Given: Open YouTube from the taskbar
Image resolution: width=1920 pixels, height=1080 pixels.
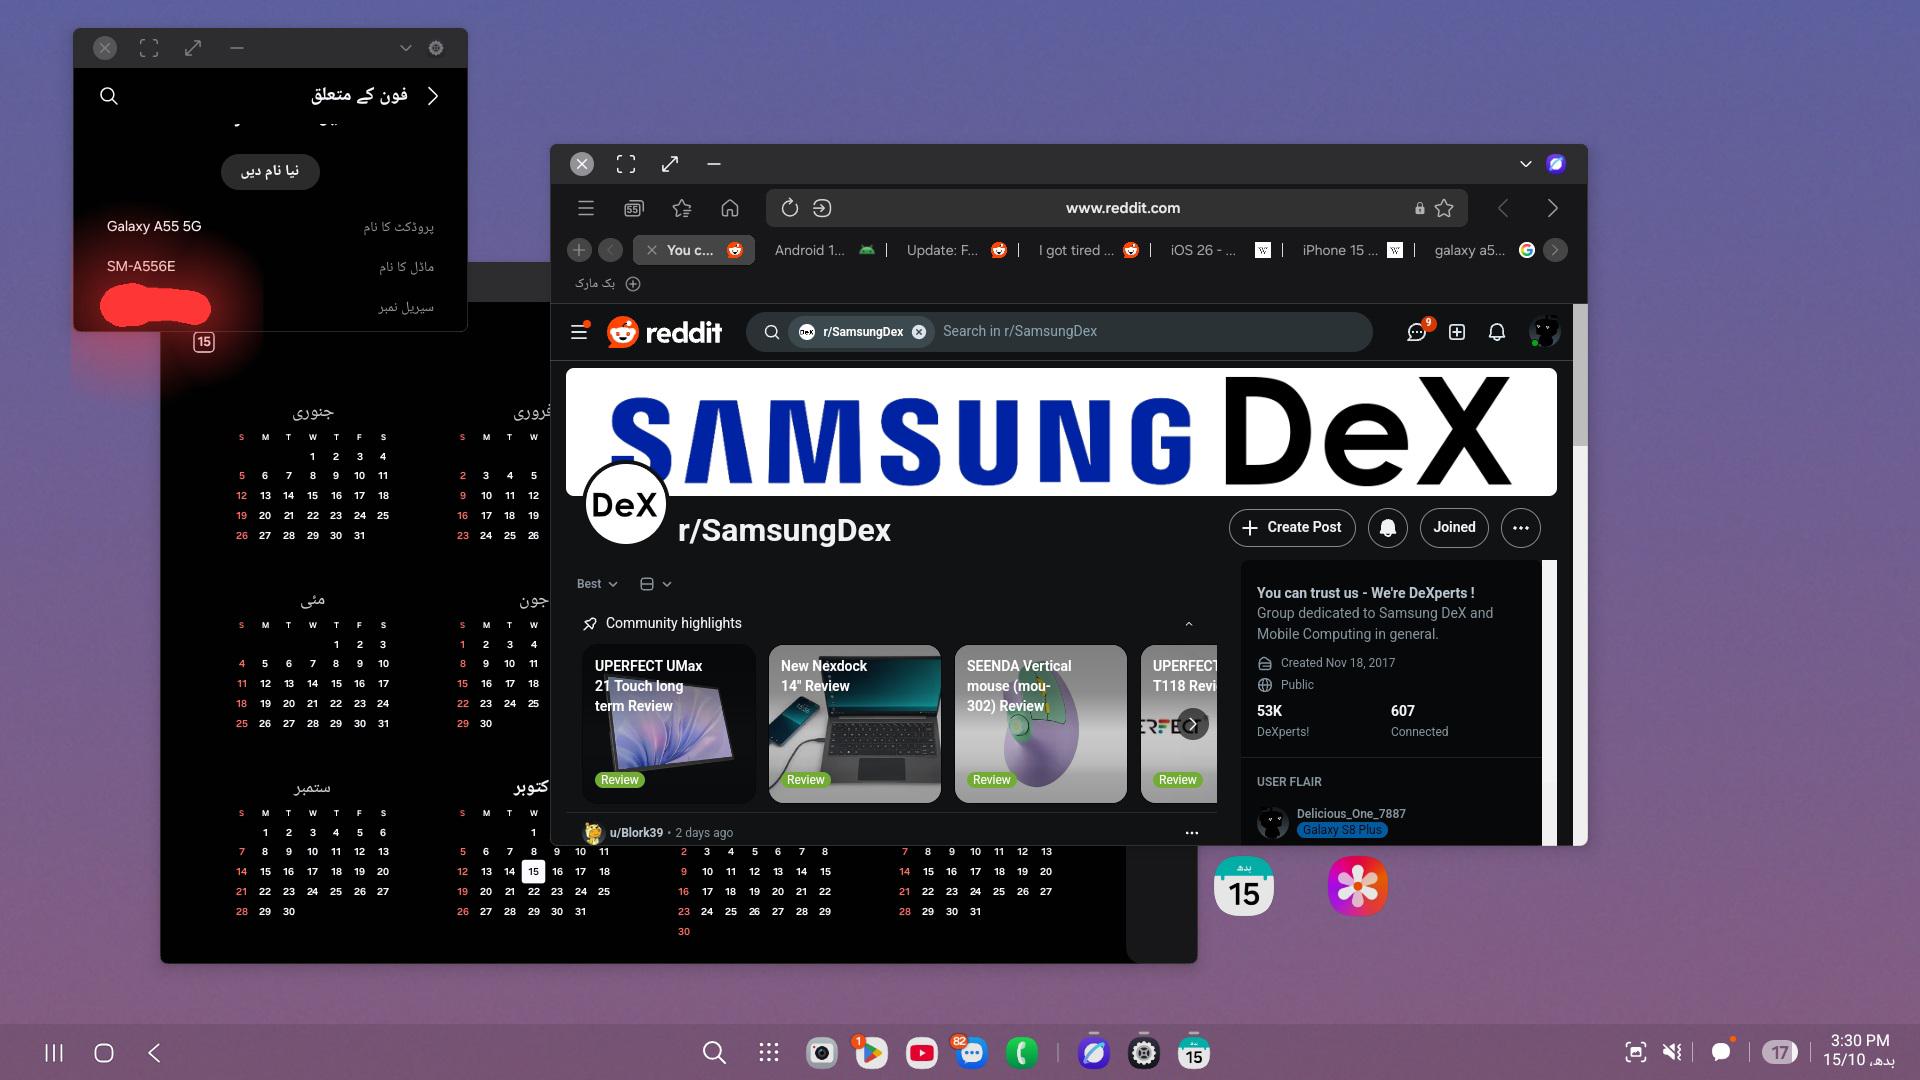Looking at the screenshot, I should pyautogui.click(x=921, y=1052).
